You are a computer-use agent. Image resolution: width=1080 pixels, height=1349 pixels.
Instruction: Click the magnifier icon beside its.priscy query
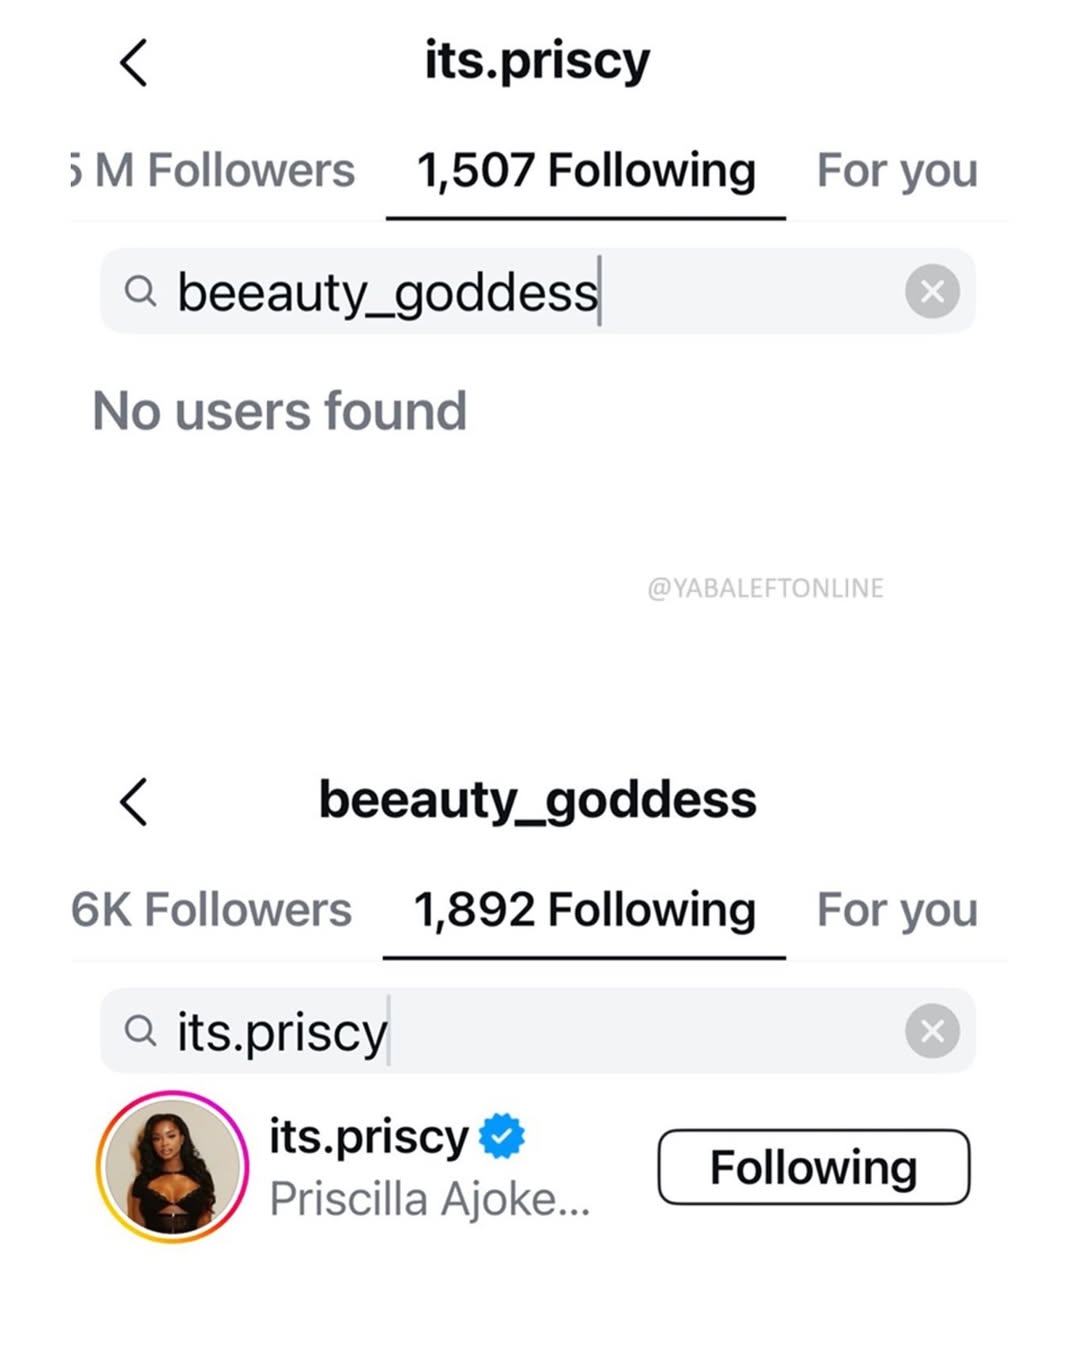click(141, 1031)
